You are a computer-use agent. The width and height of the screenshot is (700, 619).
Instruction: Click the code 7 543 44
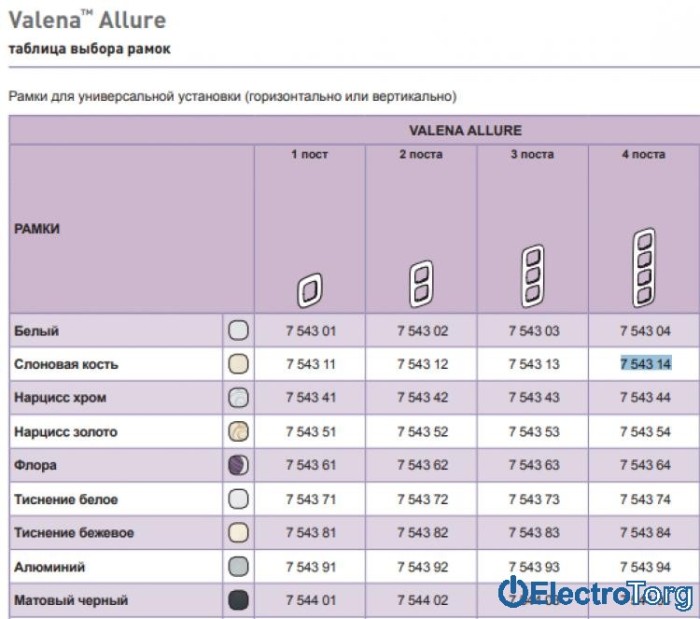coord(646,397)
